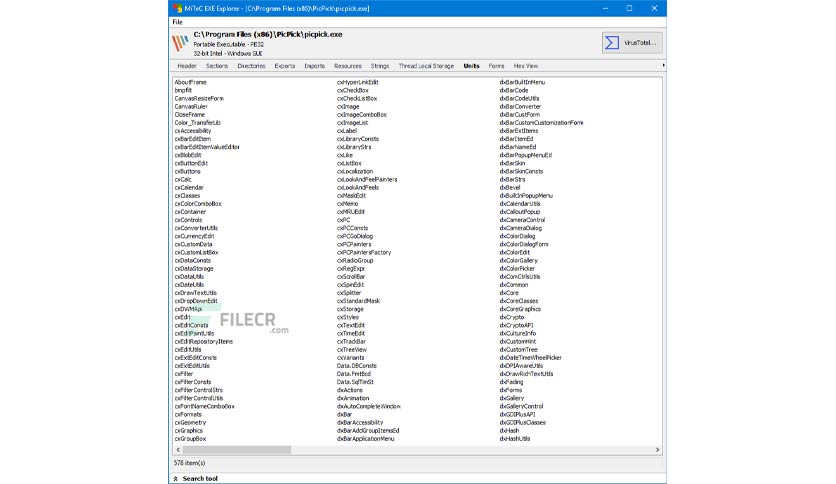Select the CloseFrame unit
This screenshot has height=484, width=836.
pyautogui.click(x=190, y=115)
